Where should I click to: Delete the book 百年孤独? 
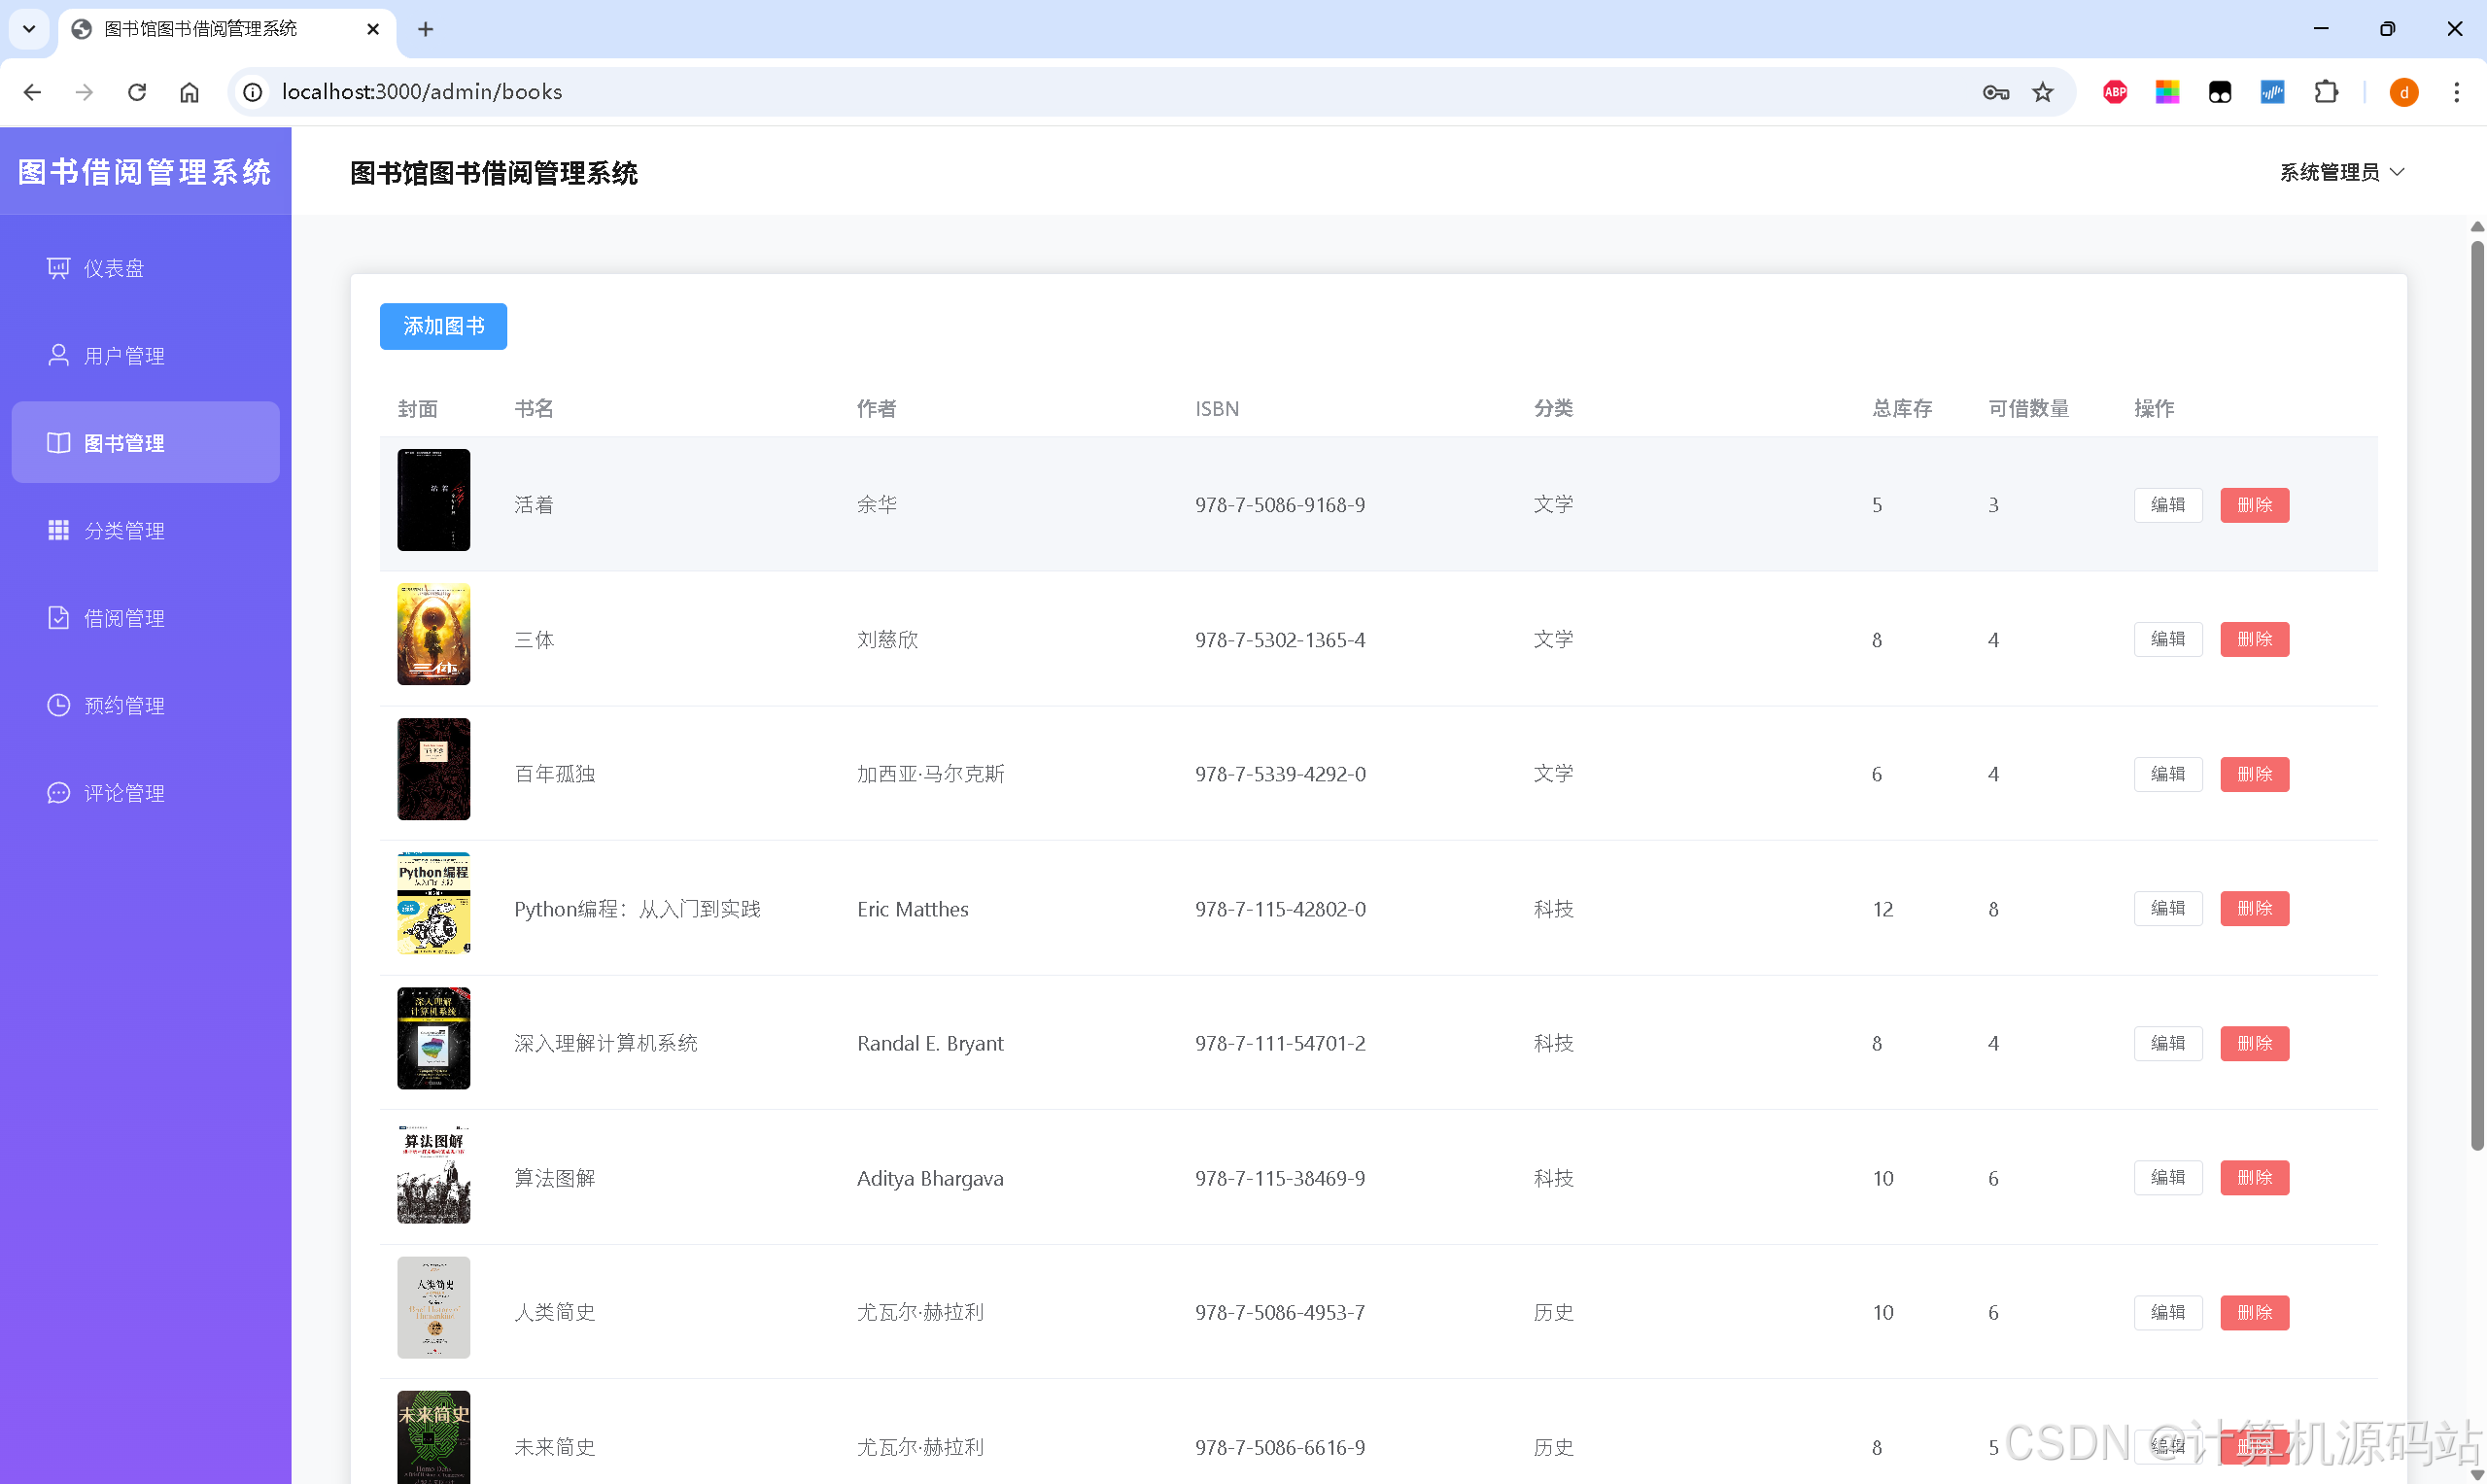click(x=2254, y=774)
